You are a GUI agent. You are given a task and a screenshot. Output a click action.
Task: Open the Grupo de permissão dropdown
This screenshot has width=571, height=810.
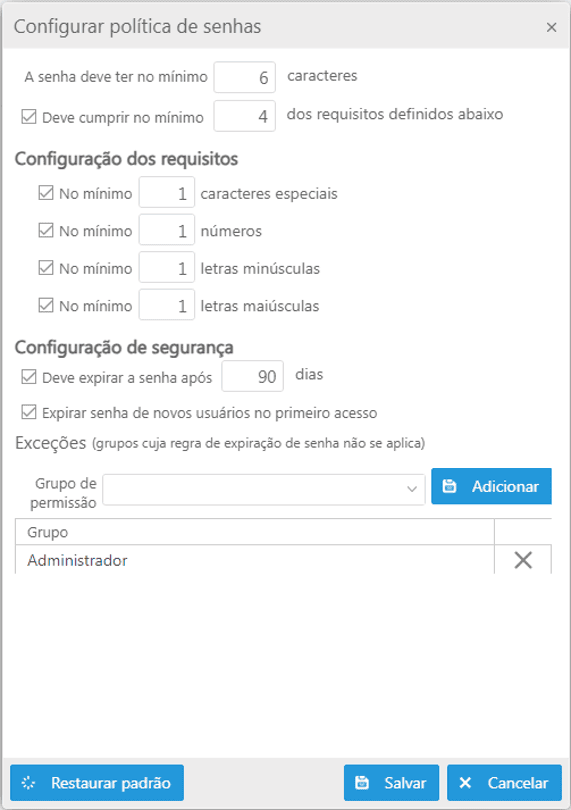pyautogui.click(x=264, y=489)
